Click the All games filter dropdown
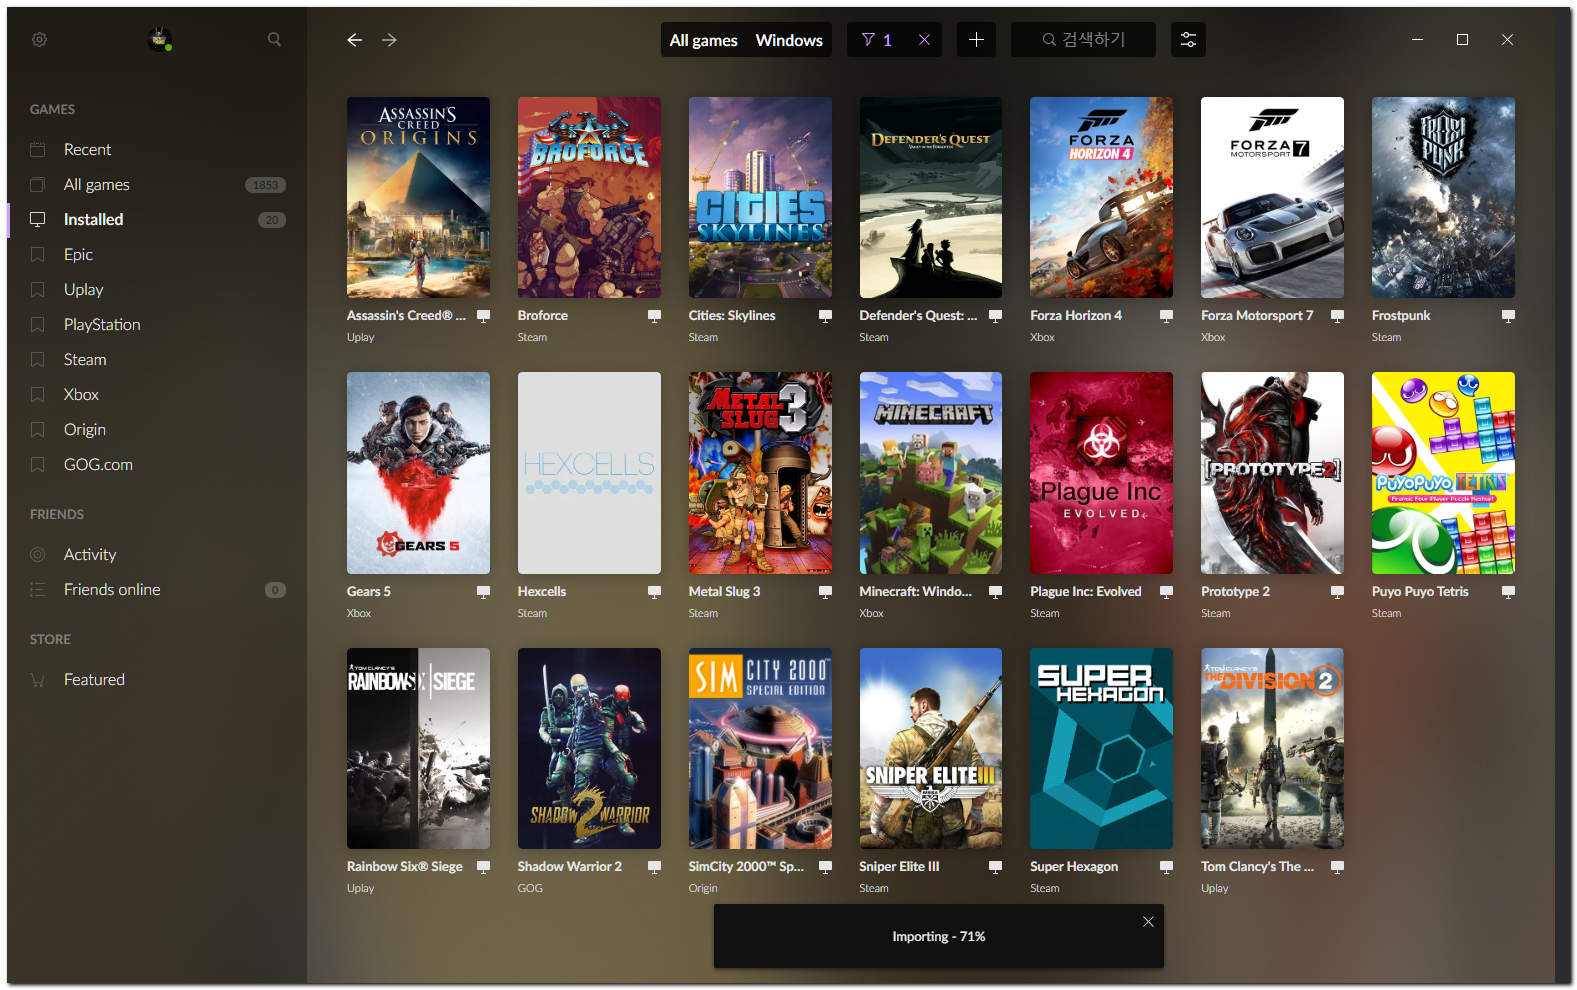Image resolution: width=1577 pixels, height=990 pixels. click(x=703, y=40)
